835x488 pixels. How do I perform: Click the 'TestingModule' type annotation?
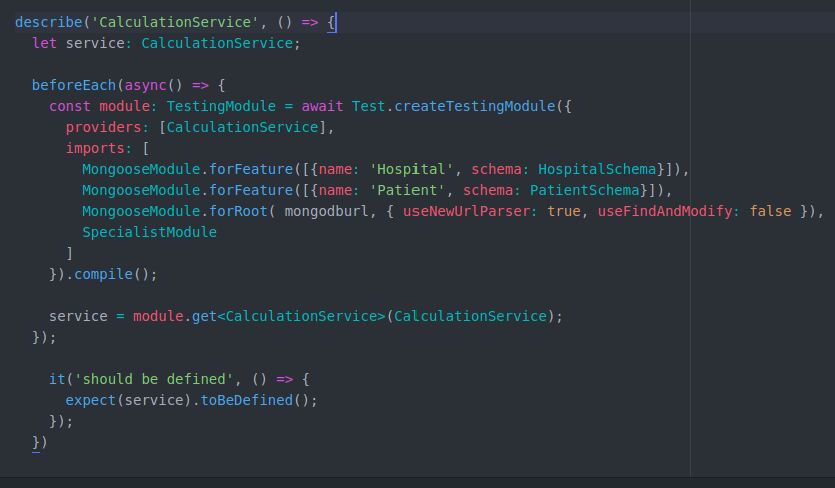pos(221,106)
